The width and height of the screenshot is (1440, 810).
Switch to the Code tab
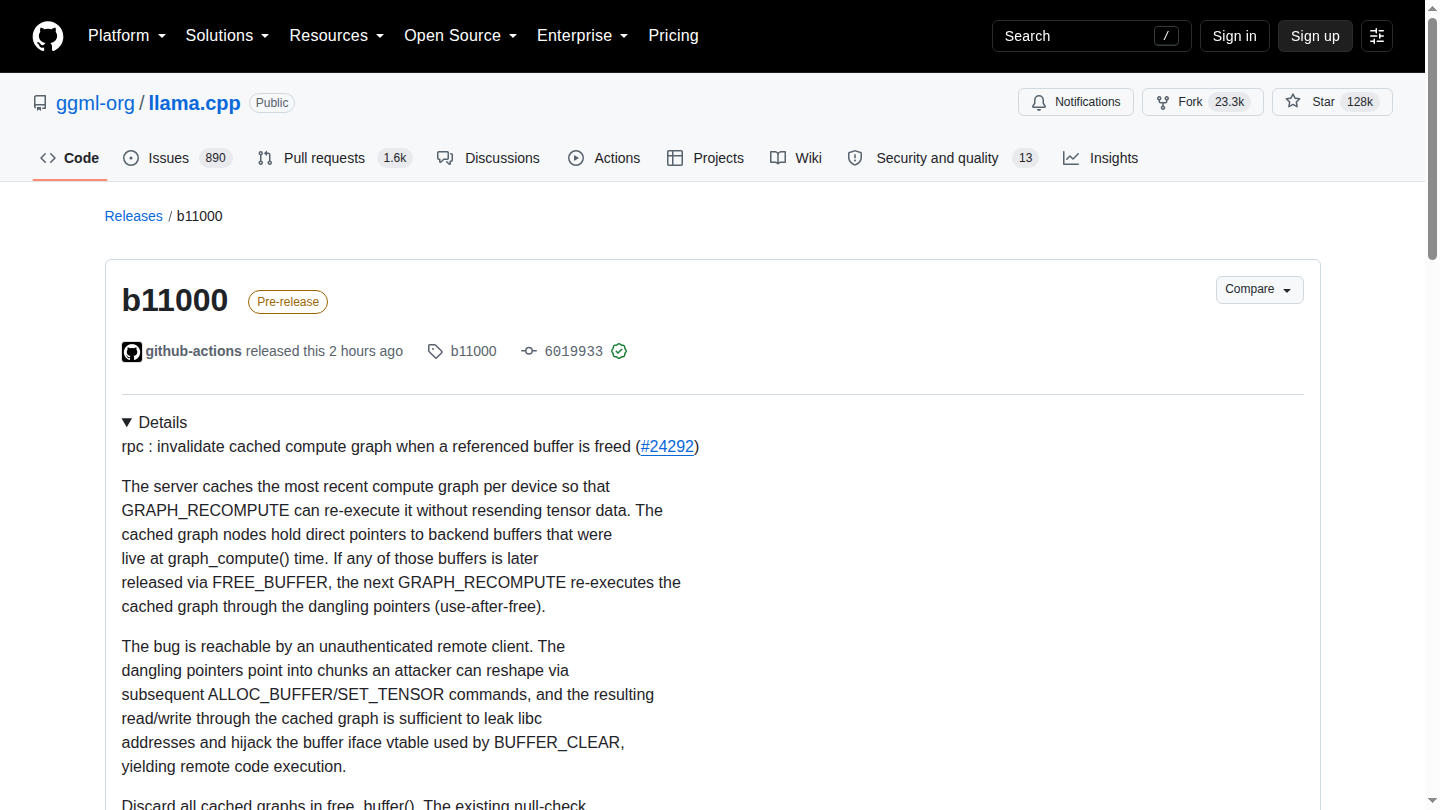(70, 158)
